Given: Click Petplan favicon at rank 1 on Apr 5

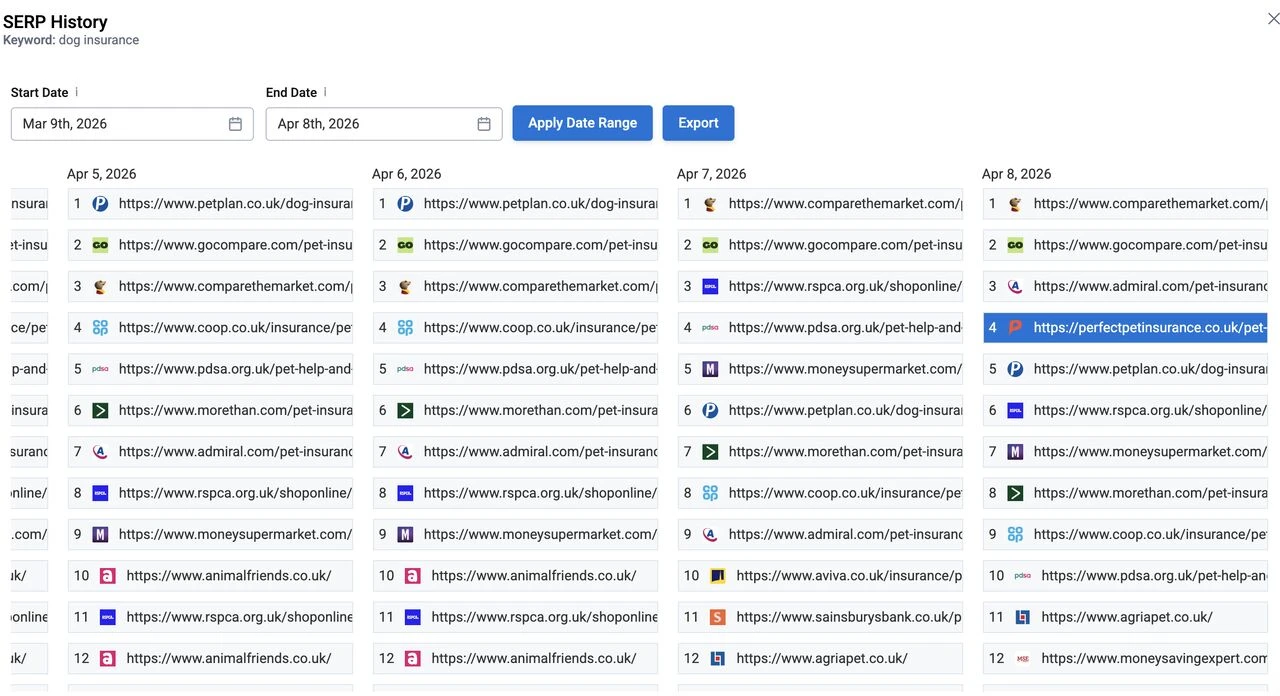Looking at the screenshot, I should 100,203.
